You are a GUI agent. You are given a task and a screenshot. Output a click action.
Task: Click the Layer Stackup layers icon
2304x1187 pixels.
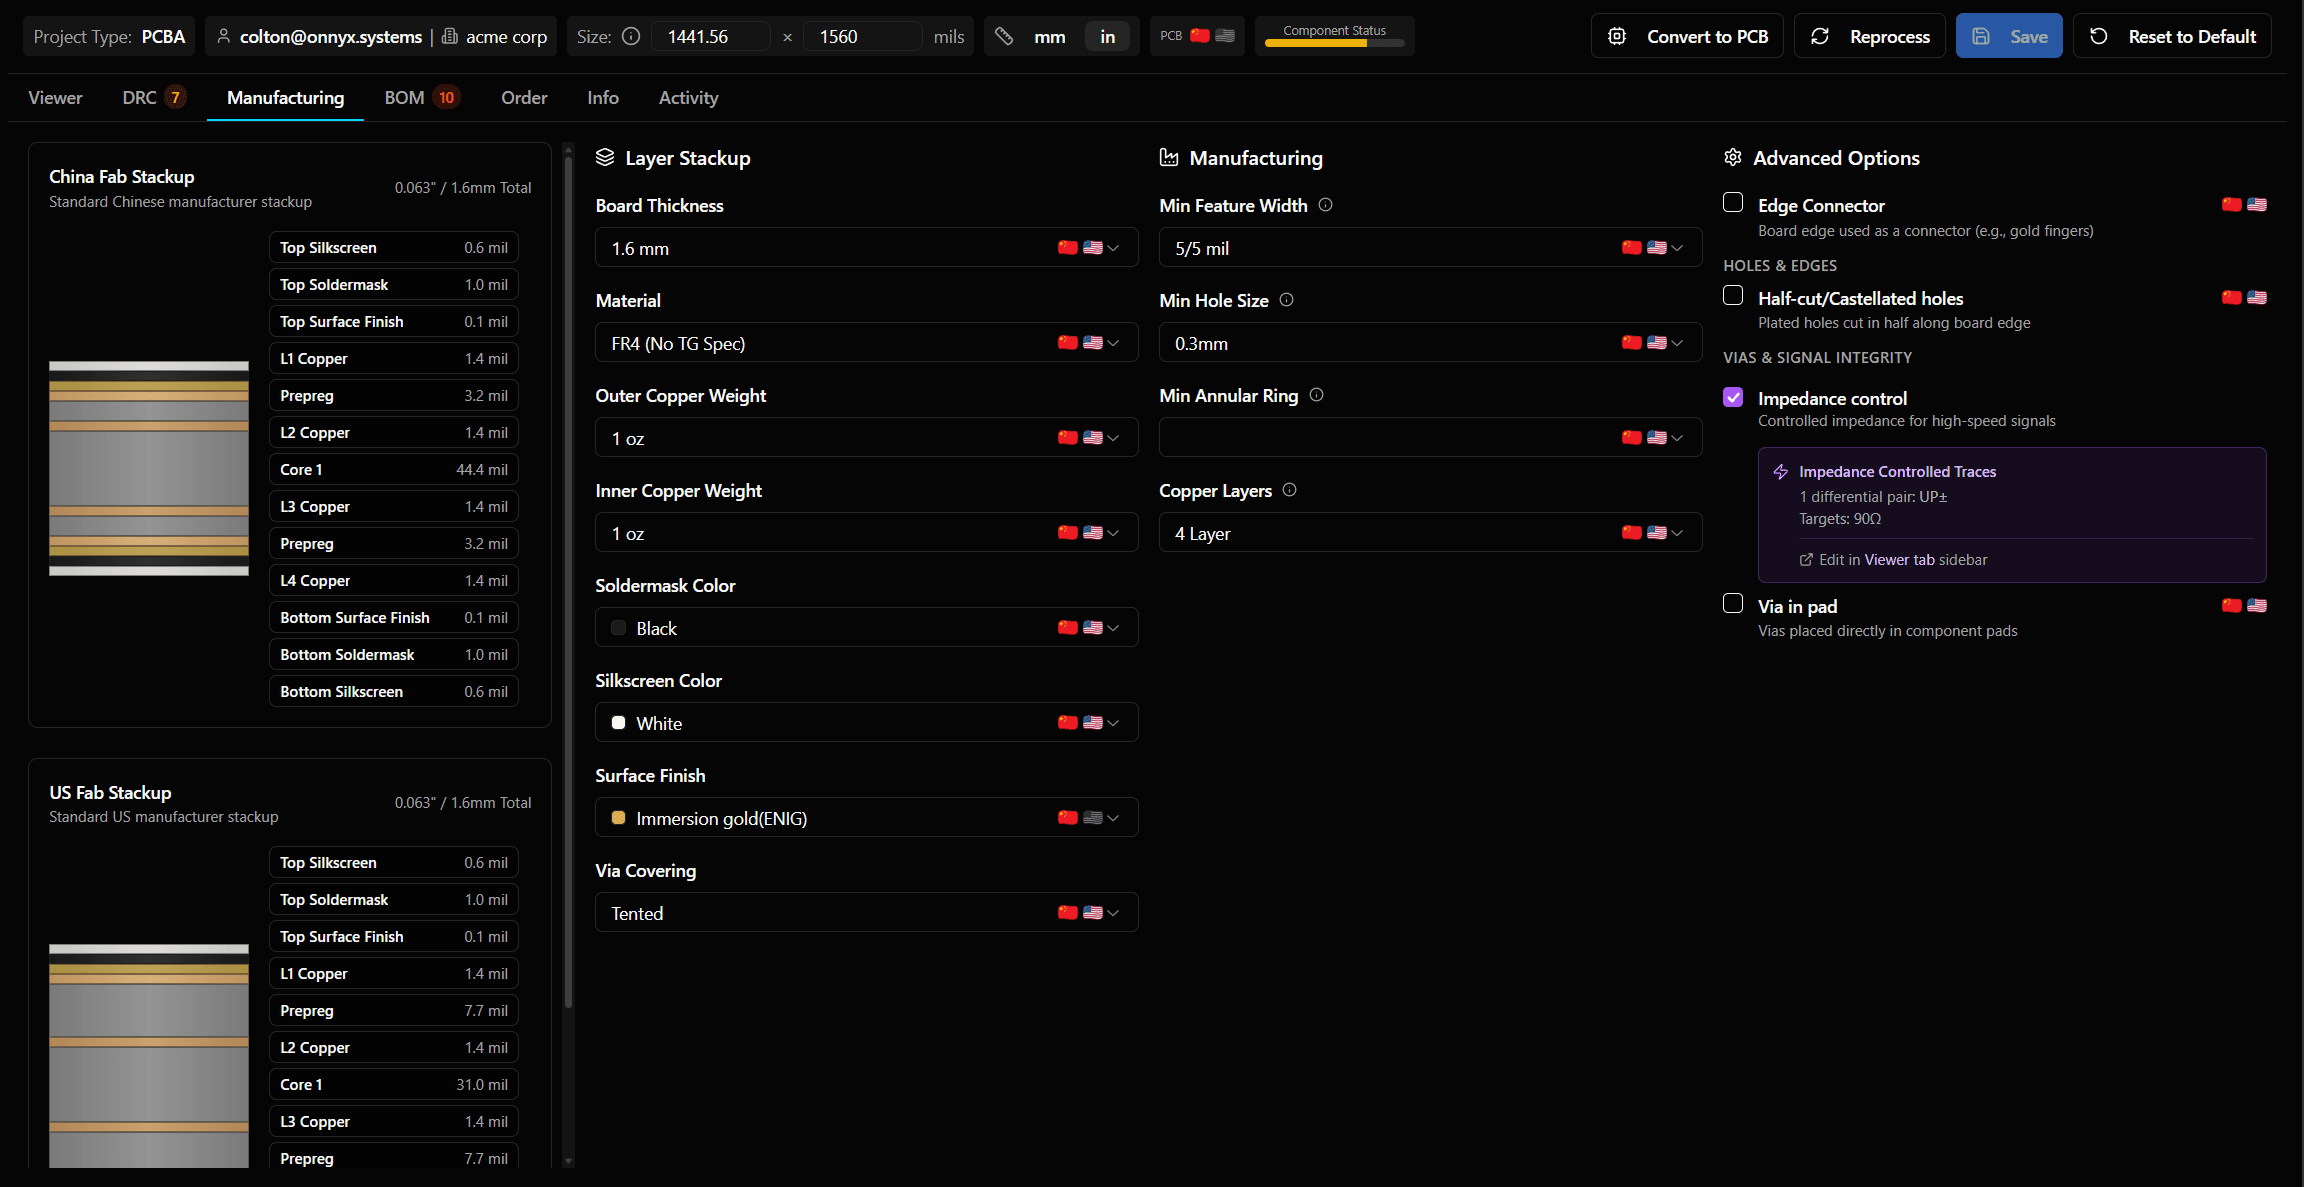605,157
